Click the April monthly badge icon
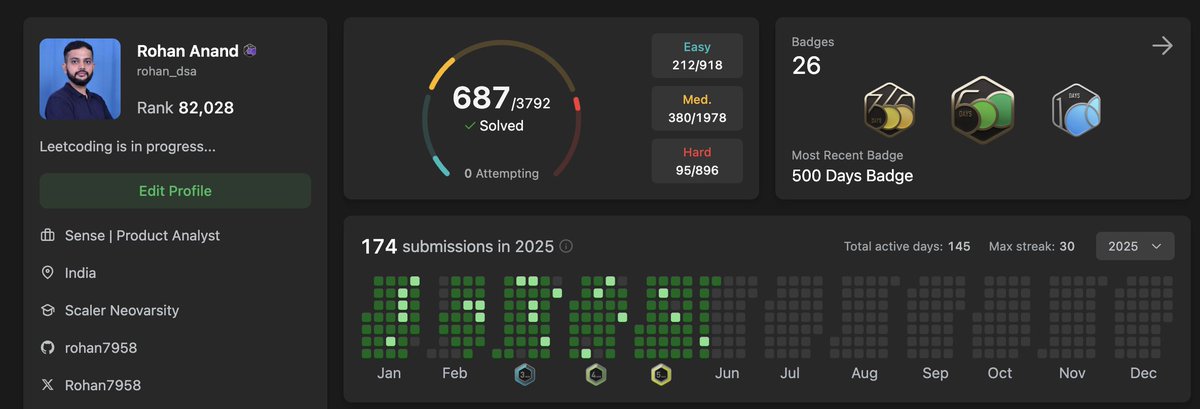 (x=596, y=375)
